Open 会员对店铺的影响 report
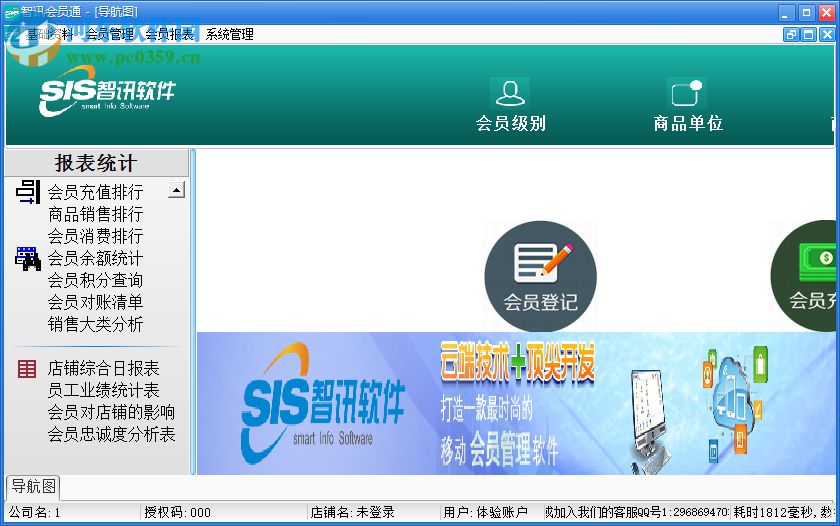840x526 pixels. (111, 412)
